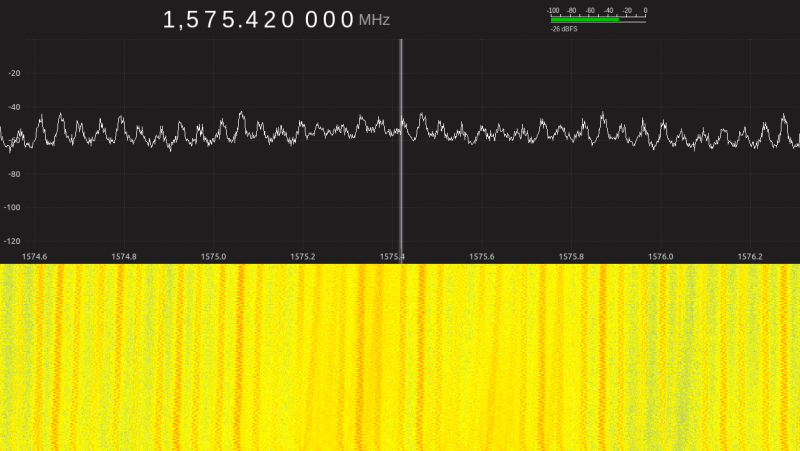
Task: Click the digit 2 in the frequency readout
Action: 267,20
